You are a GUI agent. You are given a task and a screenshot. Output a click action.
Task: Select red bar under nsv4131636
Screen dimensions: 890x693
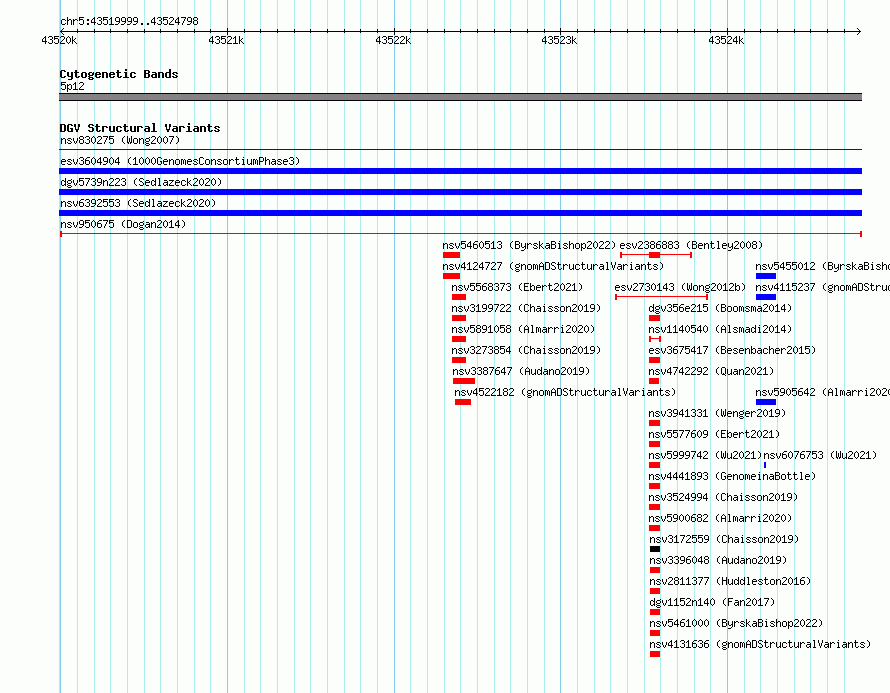tap(655, 654)
